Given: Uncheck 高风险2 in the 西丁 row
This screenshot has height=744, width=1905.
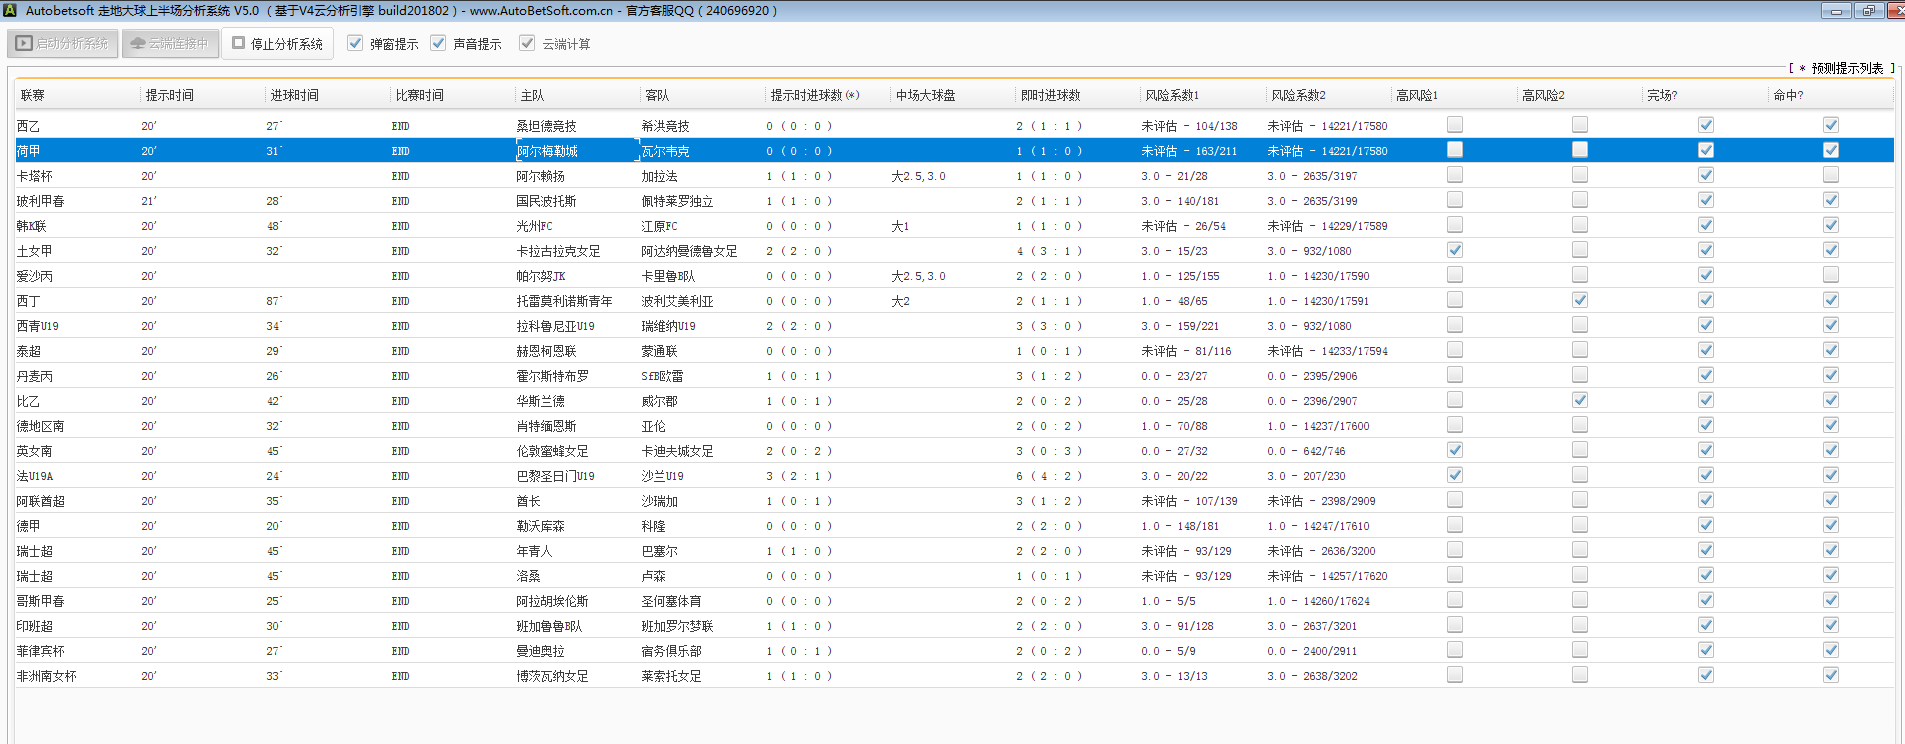Looking at the screenshot, I should coord(1580,300).
